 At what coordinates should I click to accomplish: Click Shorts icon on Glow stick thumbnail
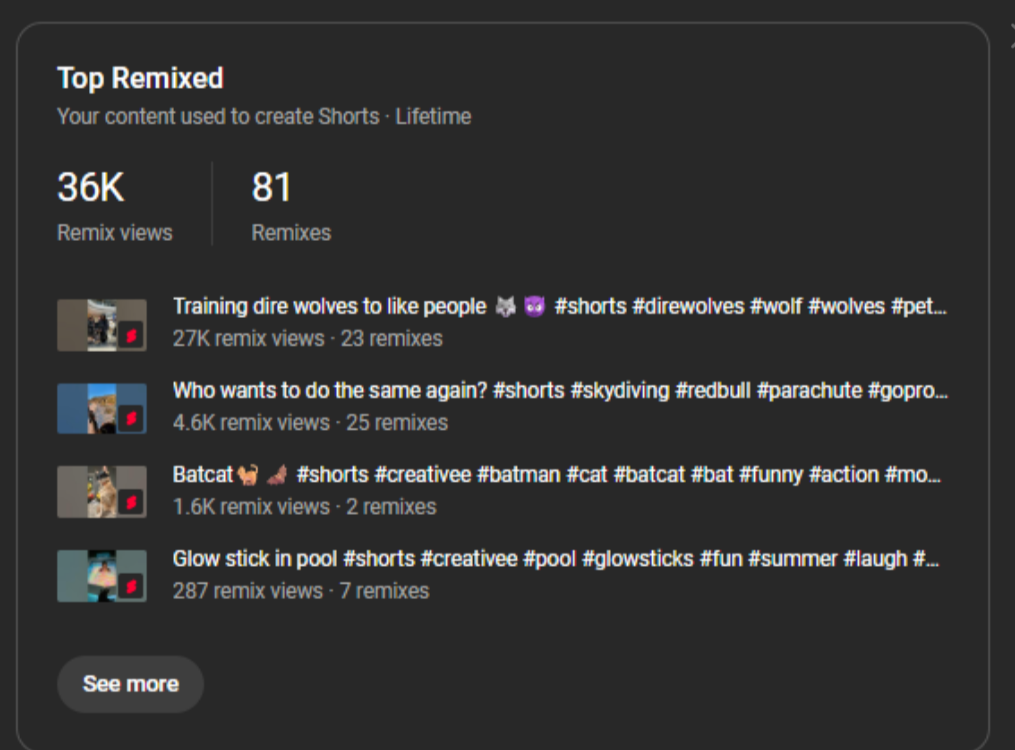(x=131, y=587)
